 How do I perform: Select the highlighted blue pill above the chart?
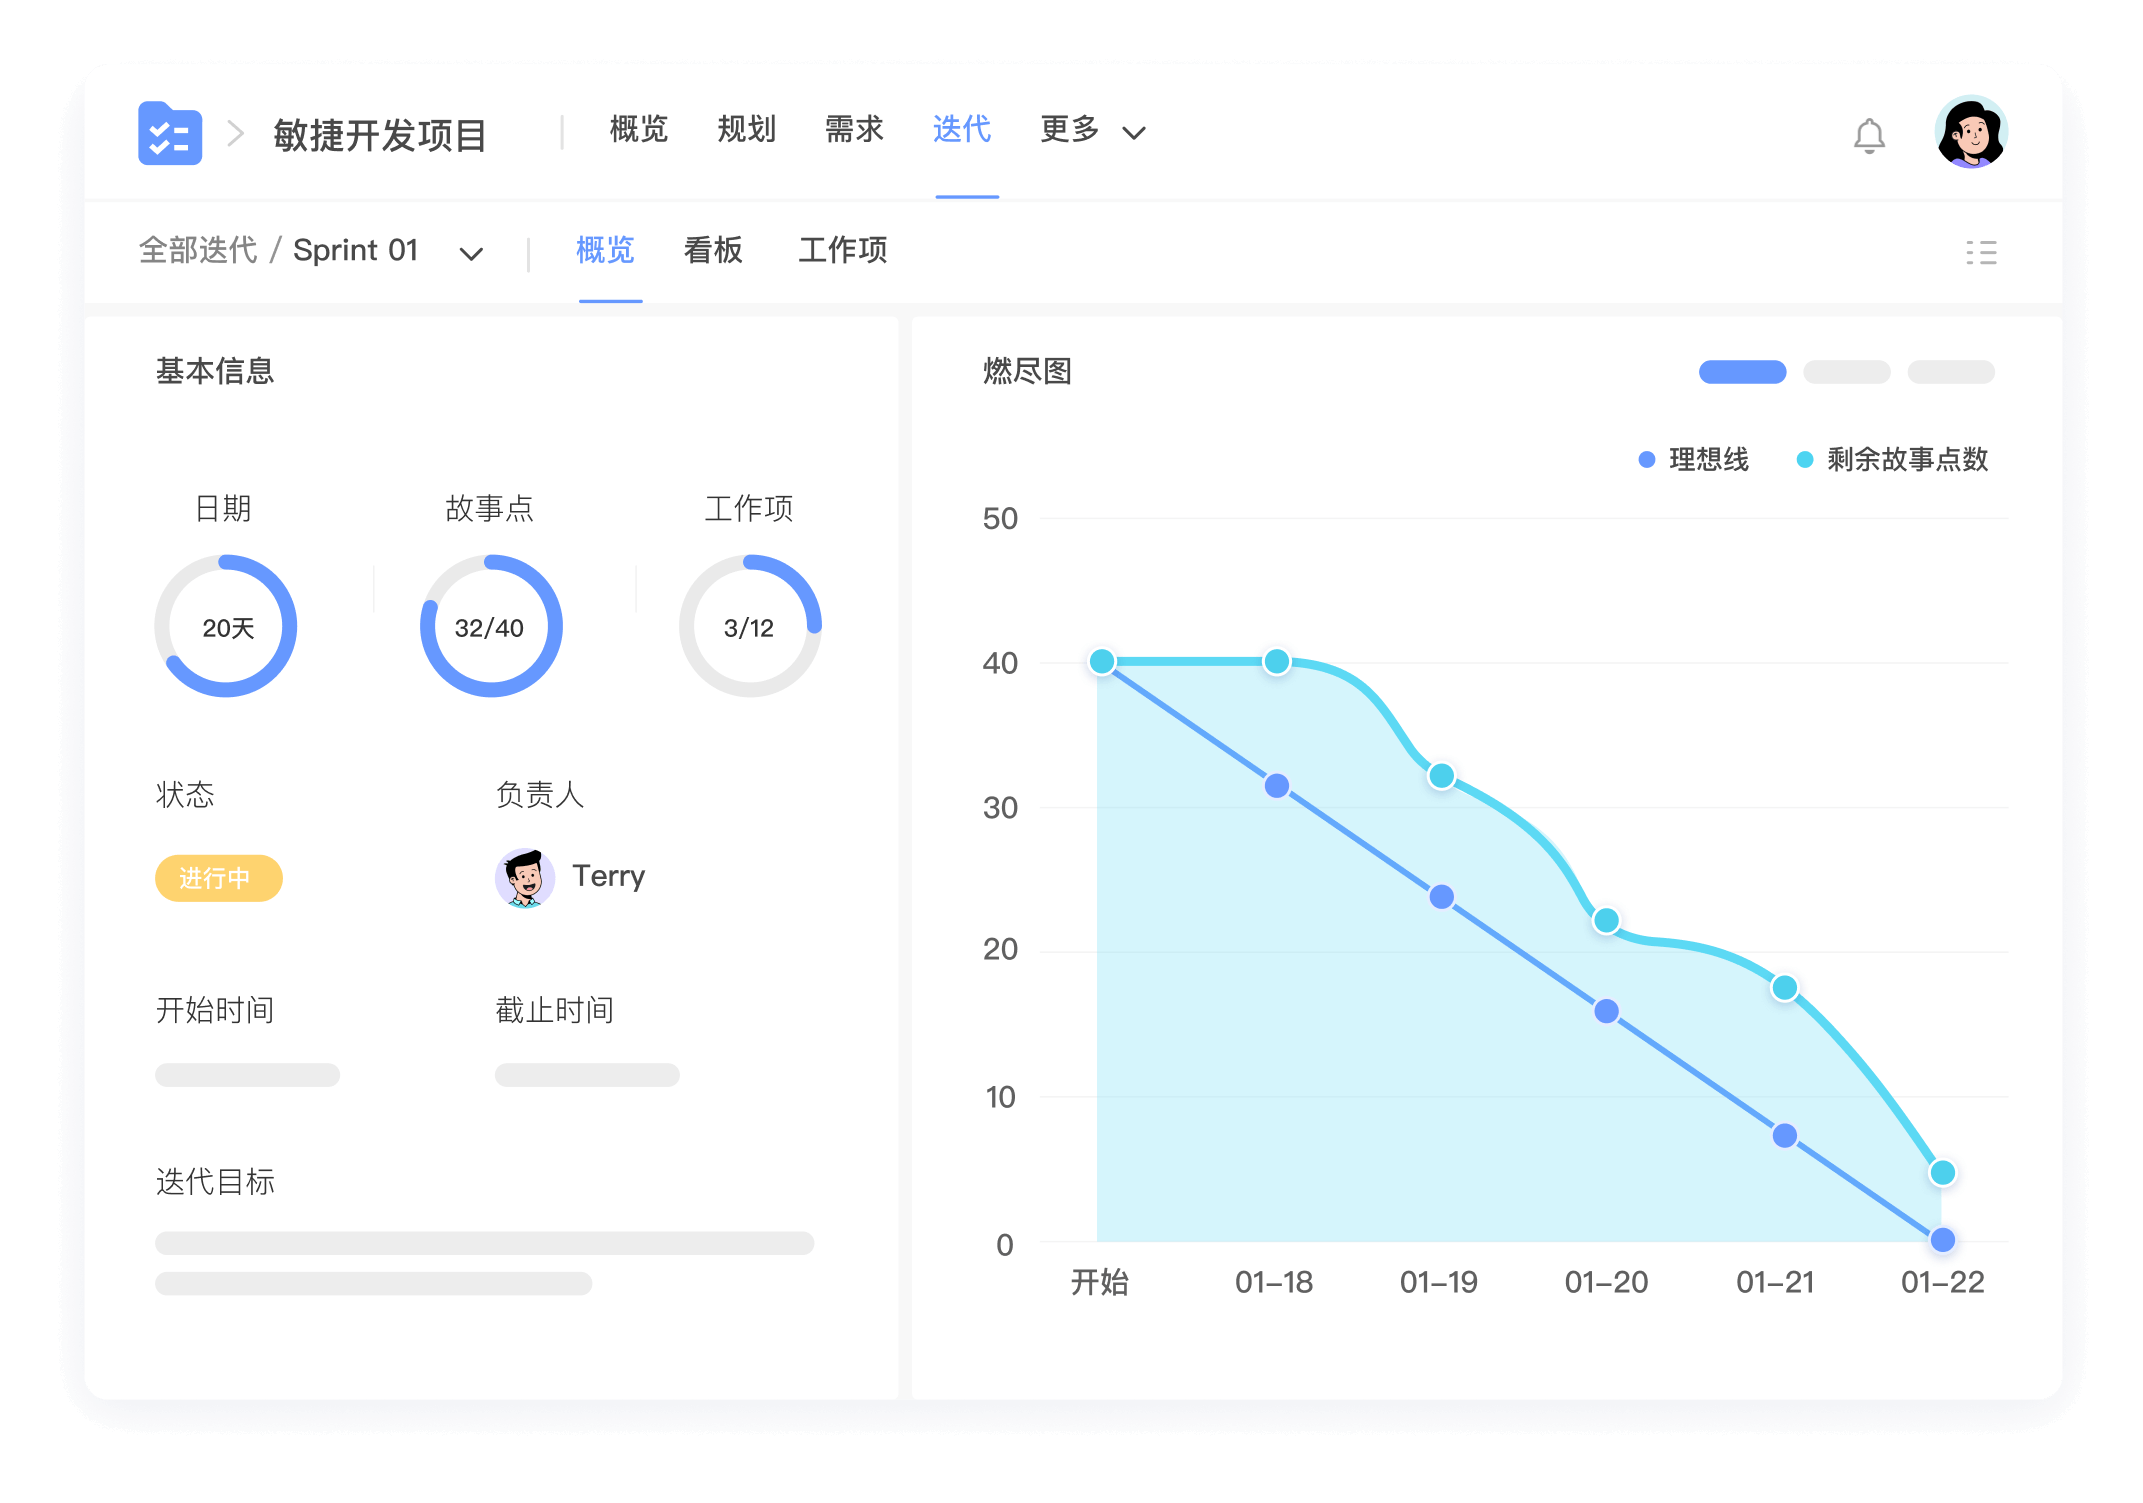(1741, 371)
